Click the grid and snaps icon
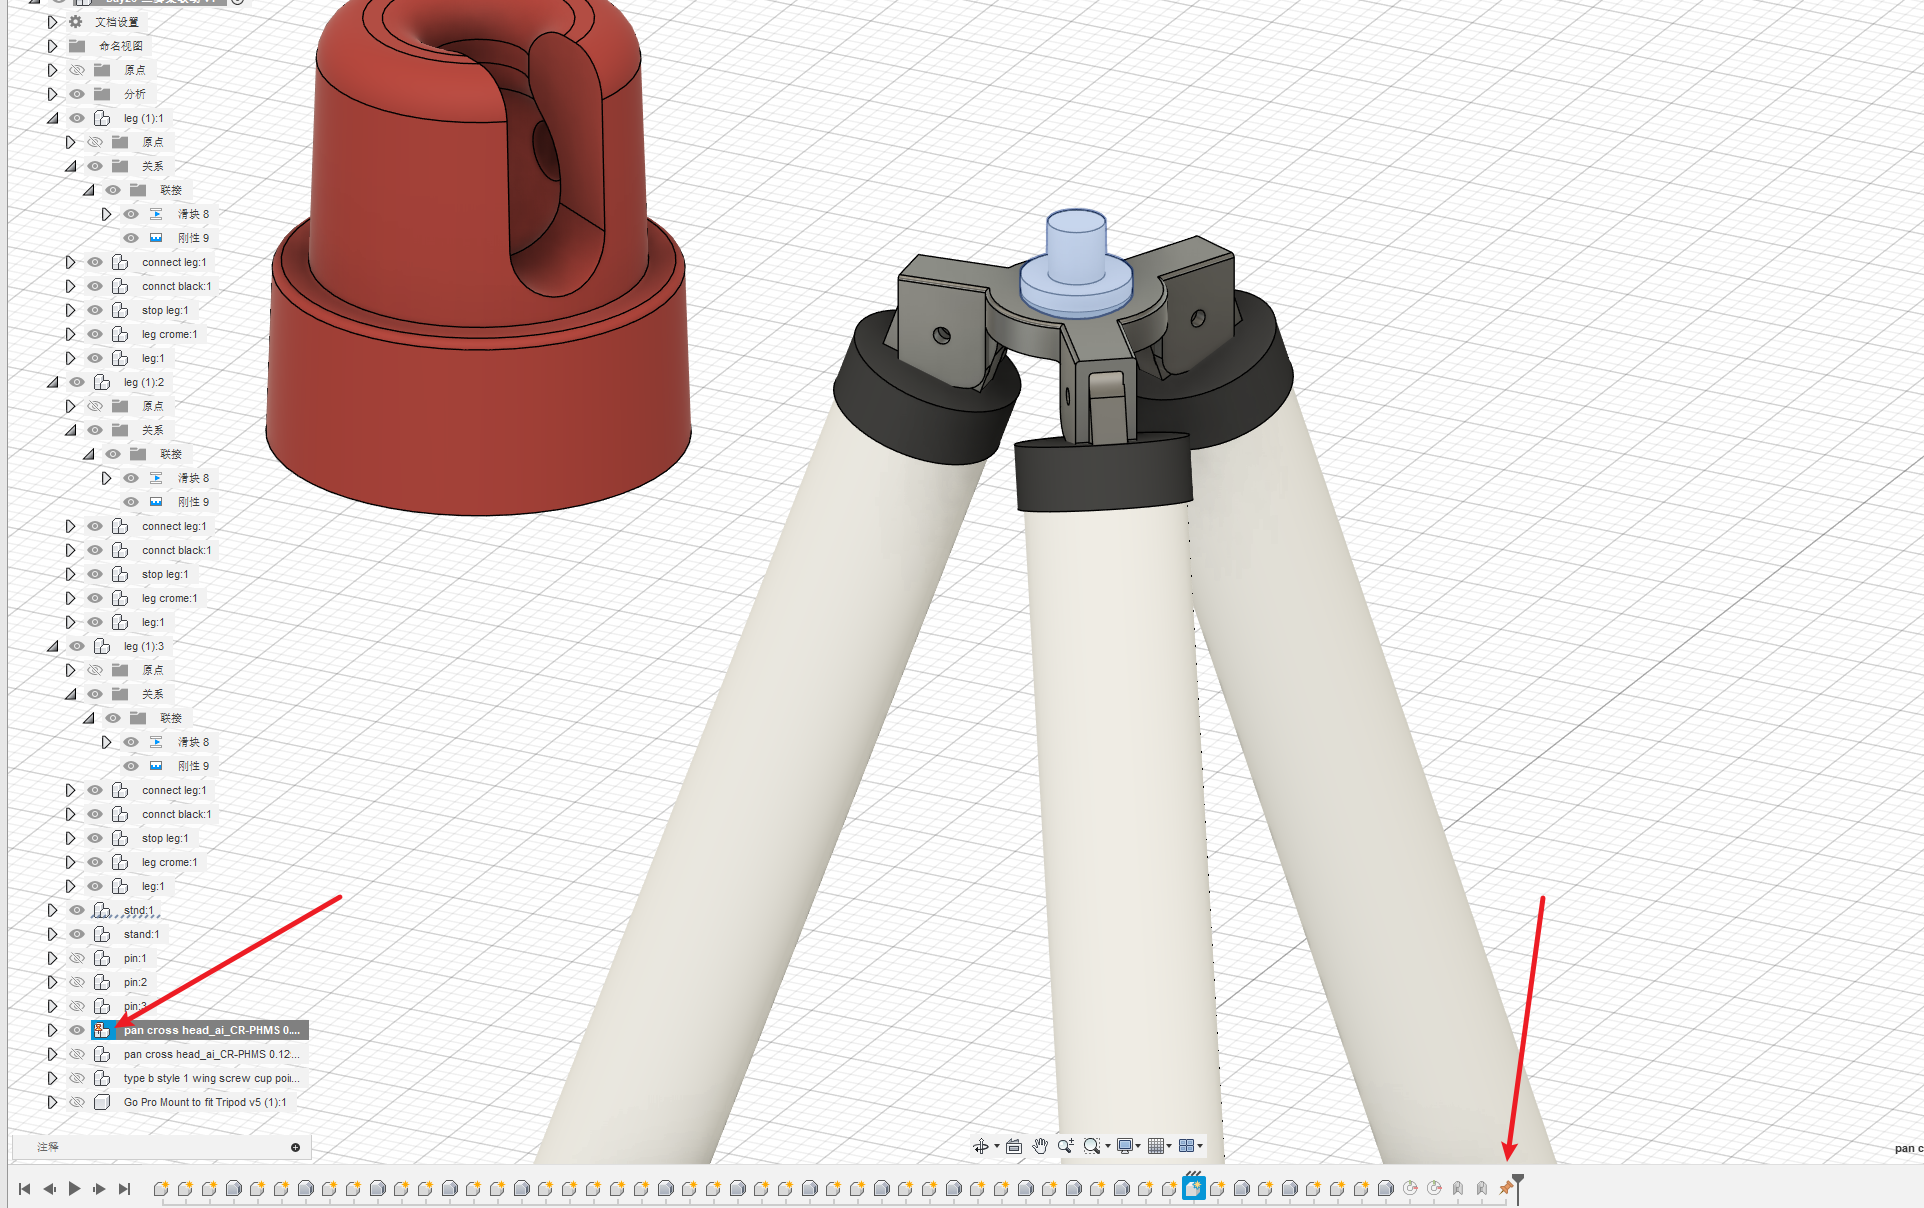1924x1208 pixels. 1155,1146
